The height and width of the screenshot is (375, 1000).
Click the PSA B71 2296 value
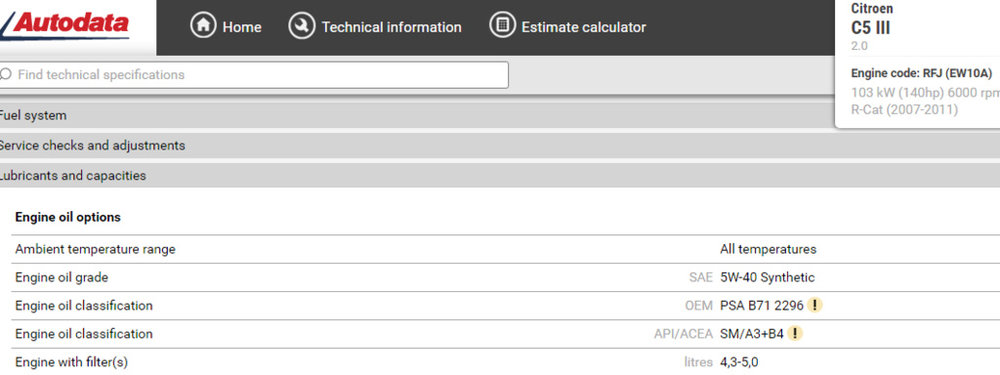(x=761, y=305)
